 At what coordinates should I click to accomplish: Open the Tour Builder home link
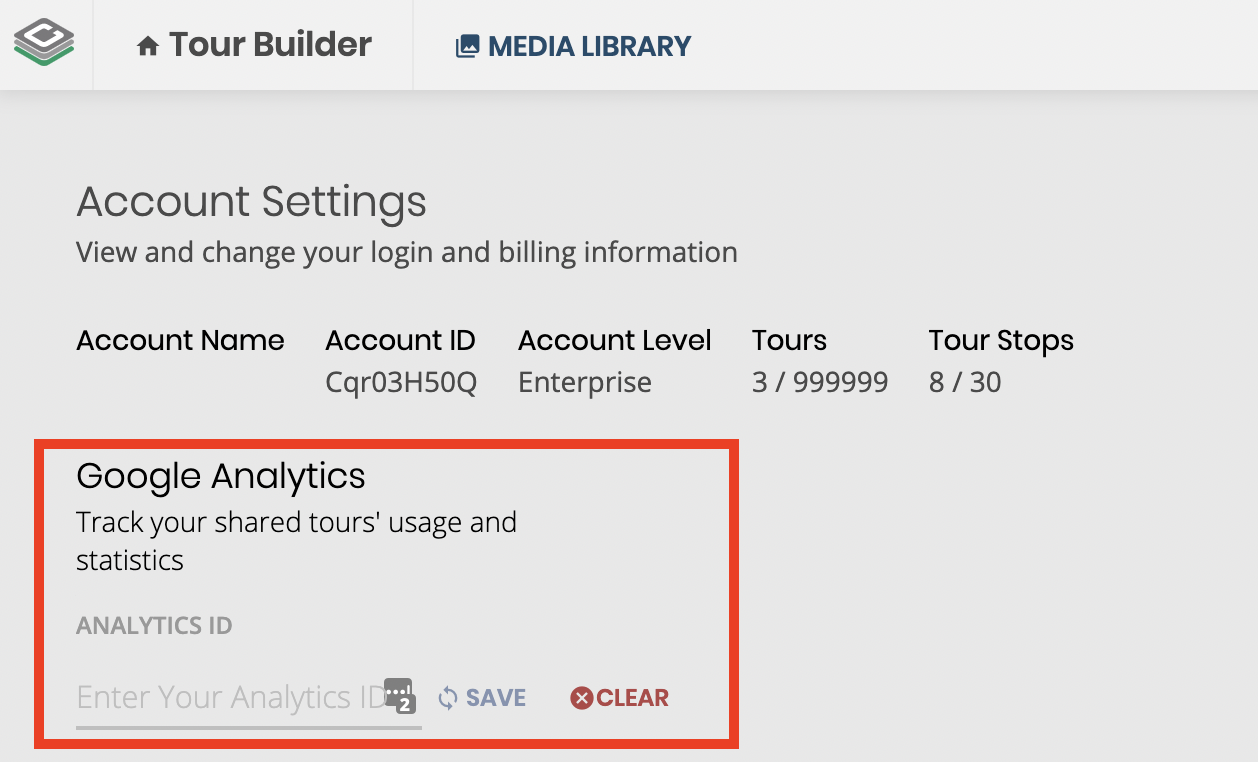click(x=254, y=45)
